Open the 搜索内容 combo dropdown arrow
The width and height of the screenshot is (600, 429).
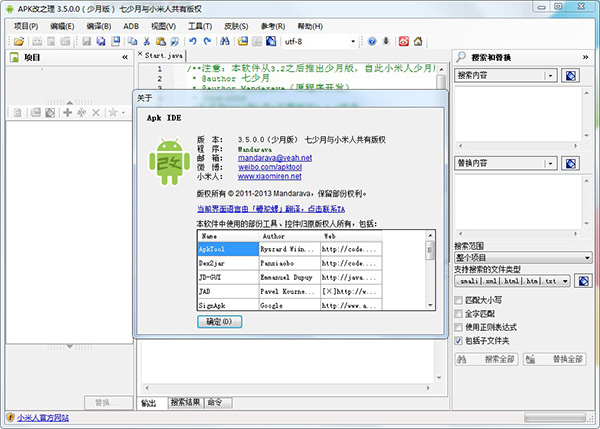(550, 75)
